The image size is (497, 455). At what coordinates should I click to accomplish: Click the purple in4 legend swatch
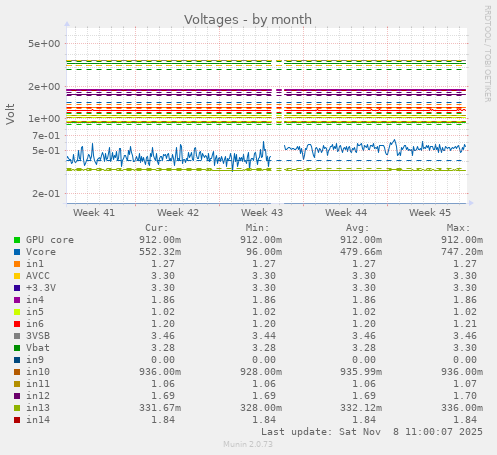(x=17, y=300)
